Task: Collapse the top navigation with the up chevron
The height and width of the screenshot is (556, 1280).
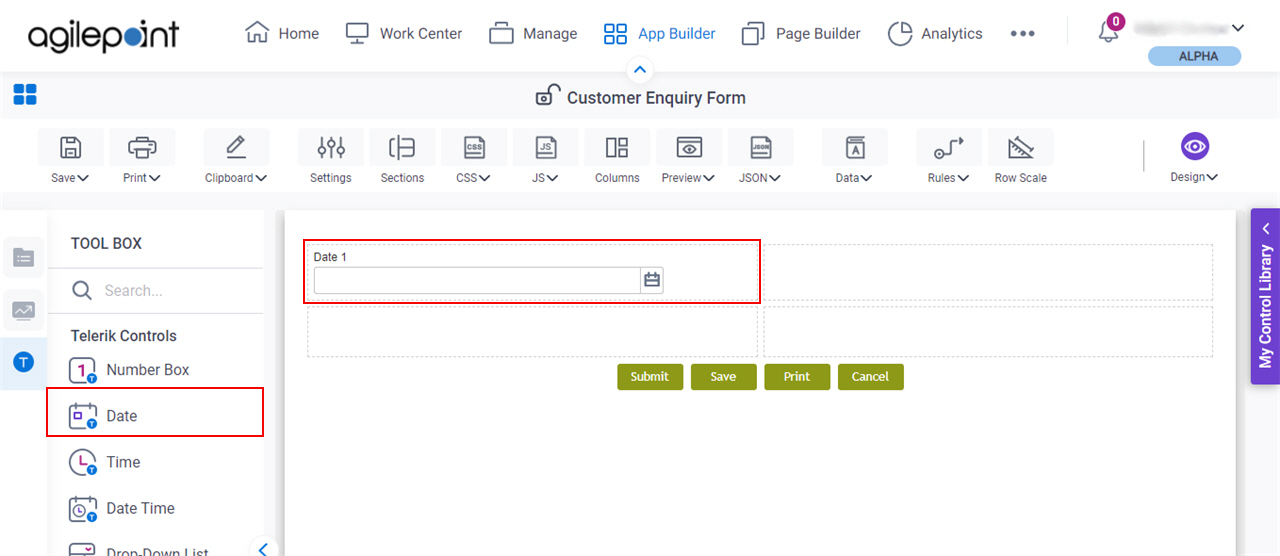Action: pos(640,70)
